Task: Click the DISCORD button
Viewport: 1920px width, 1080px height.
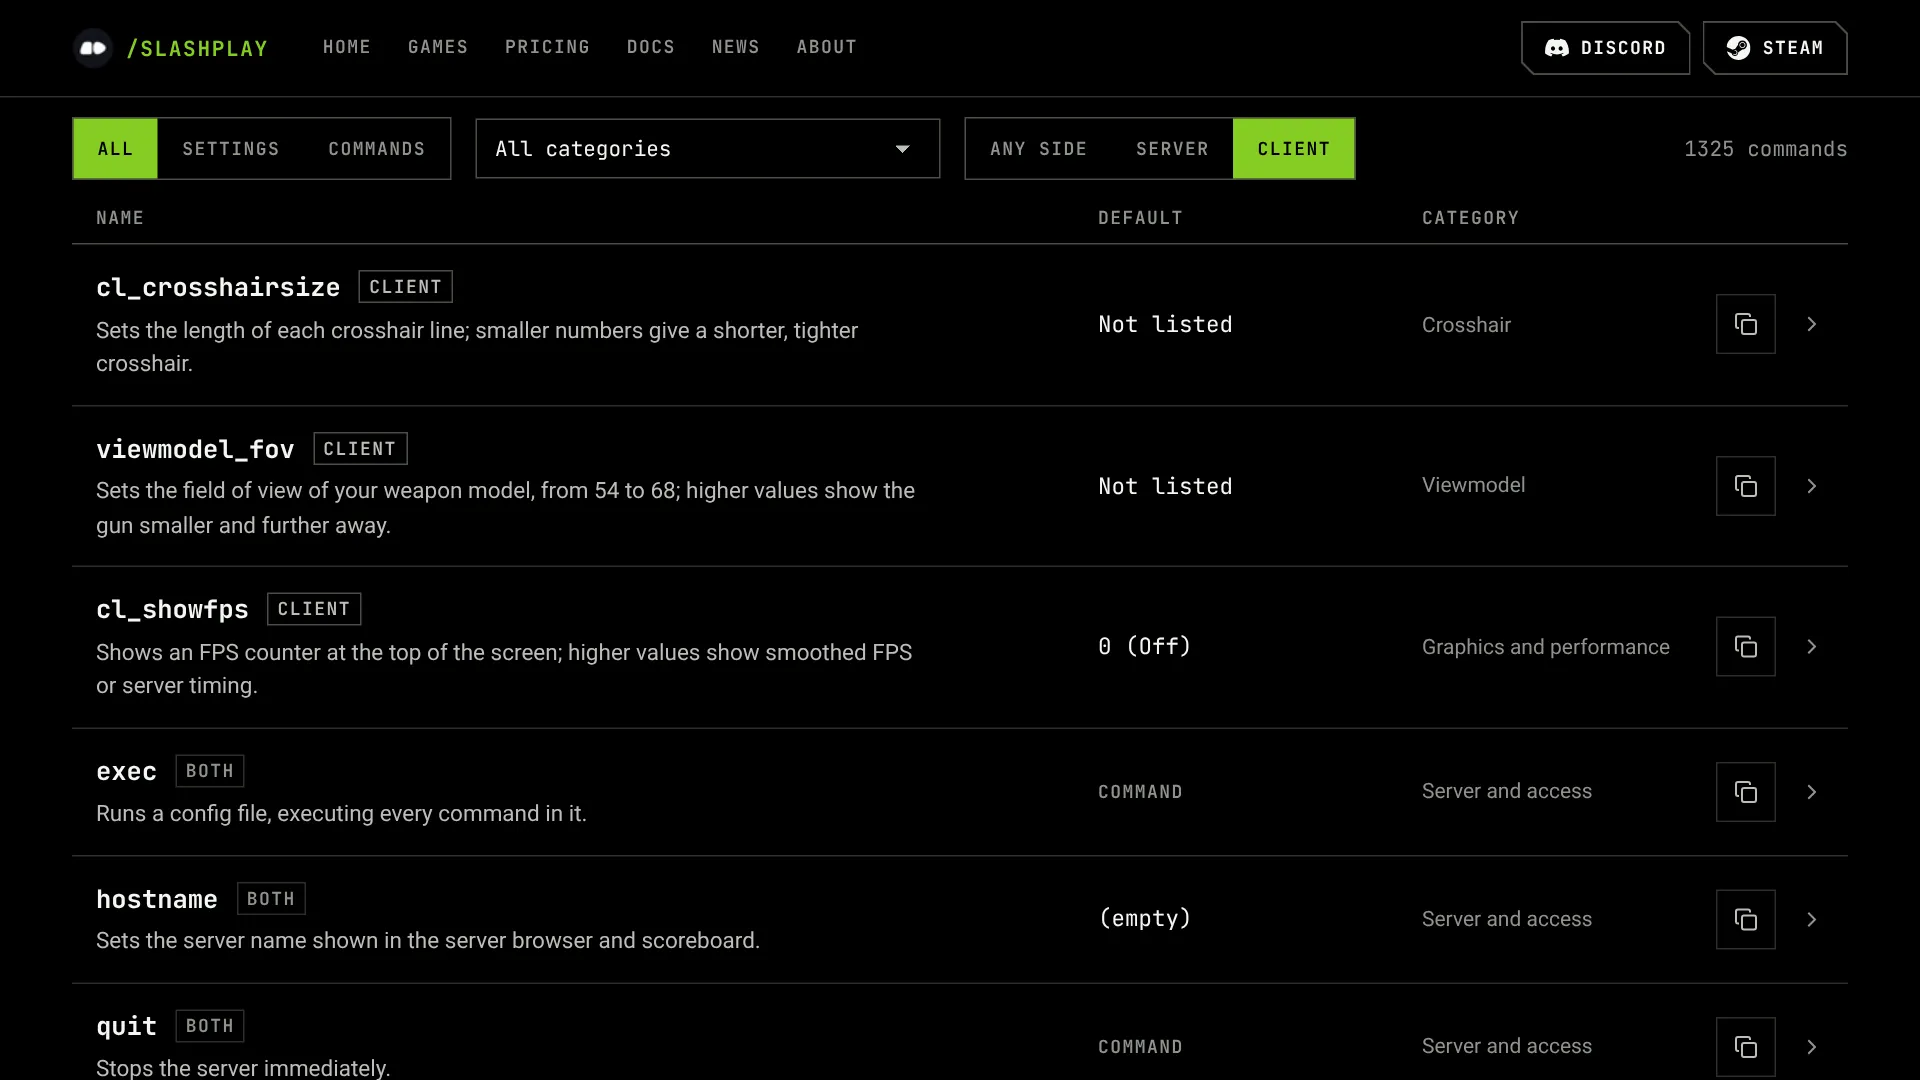Action: (x=1606, y=48)
